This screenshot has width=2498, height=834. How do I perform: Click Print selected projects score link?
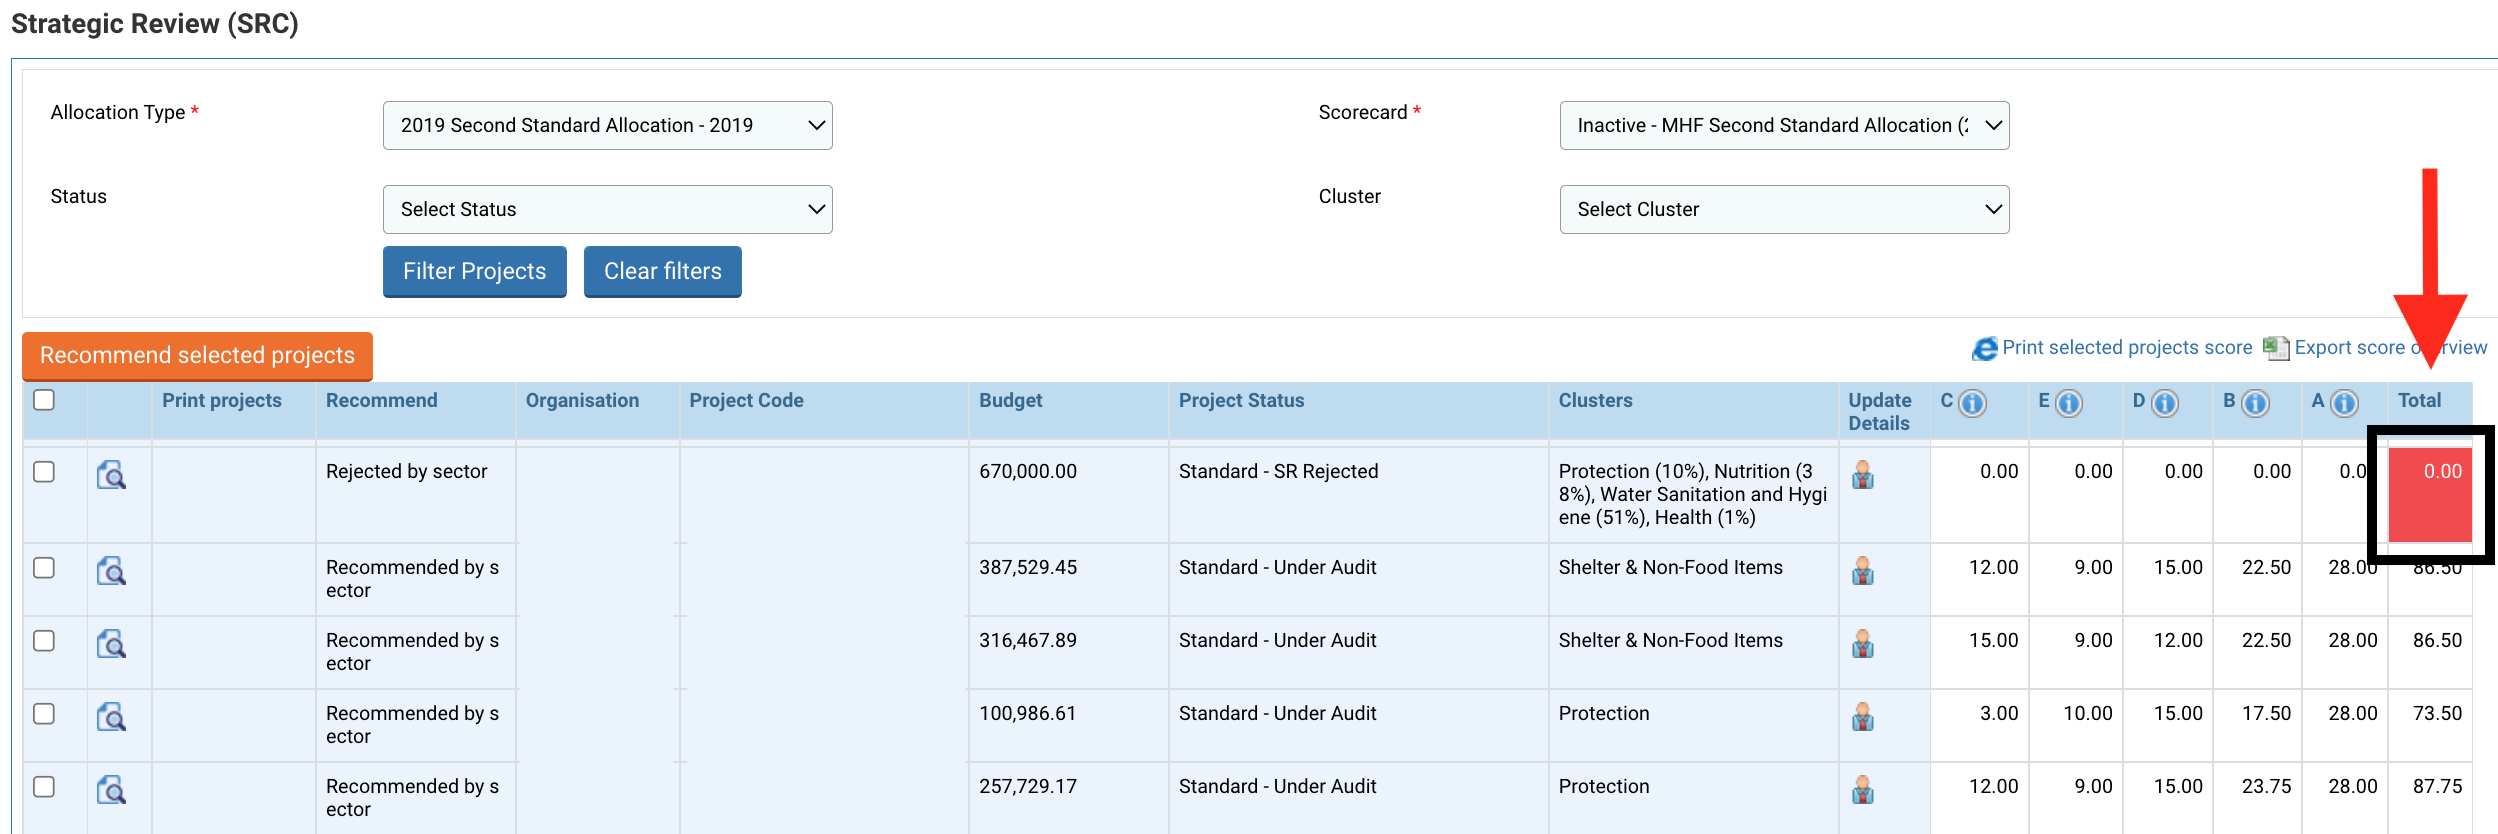pos(2127,347)
